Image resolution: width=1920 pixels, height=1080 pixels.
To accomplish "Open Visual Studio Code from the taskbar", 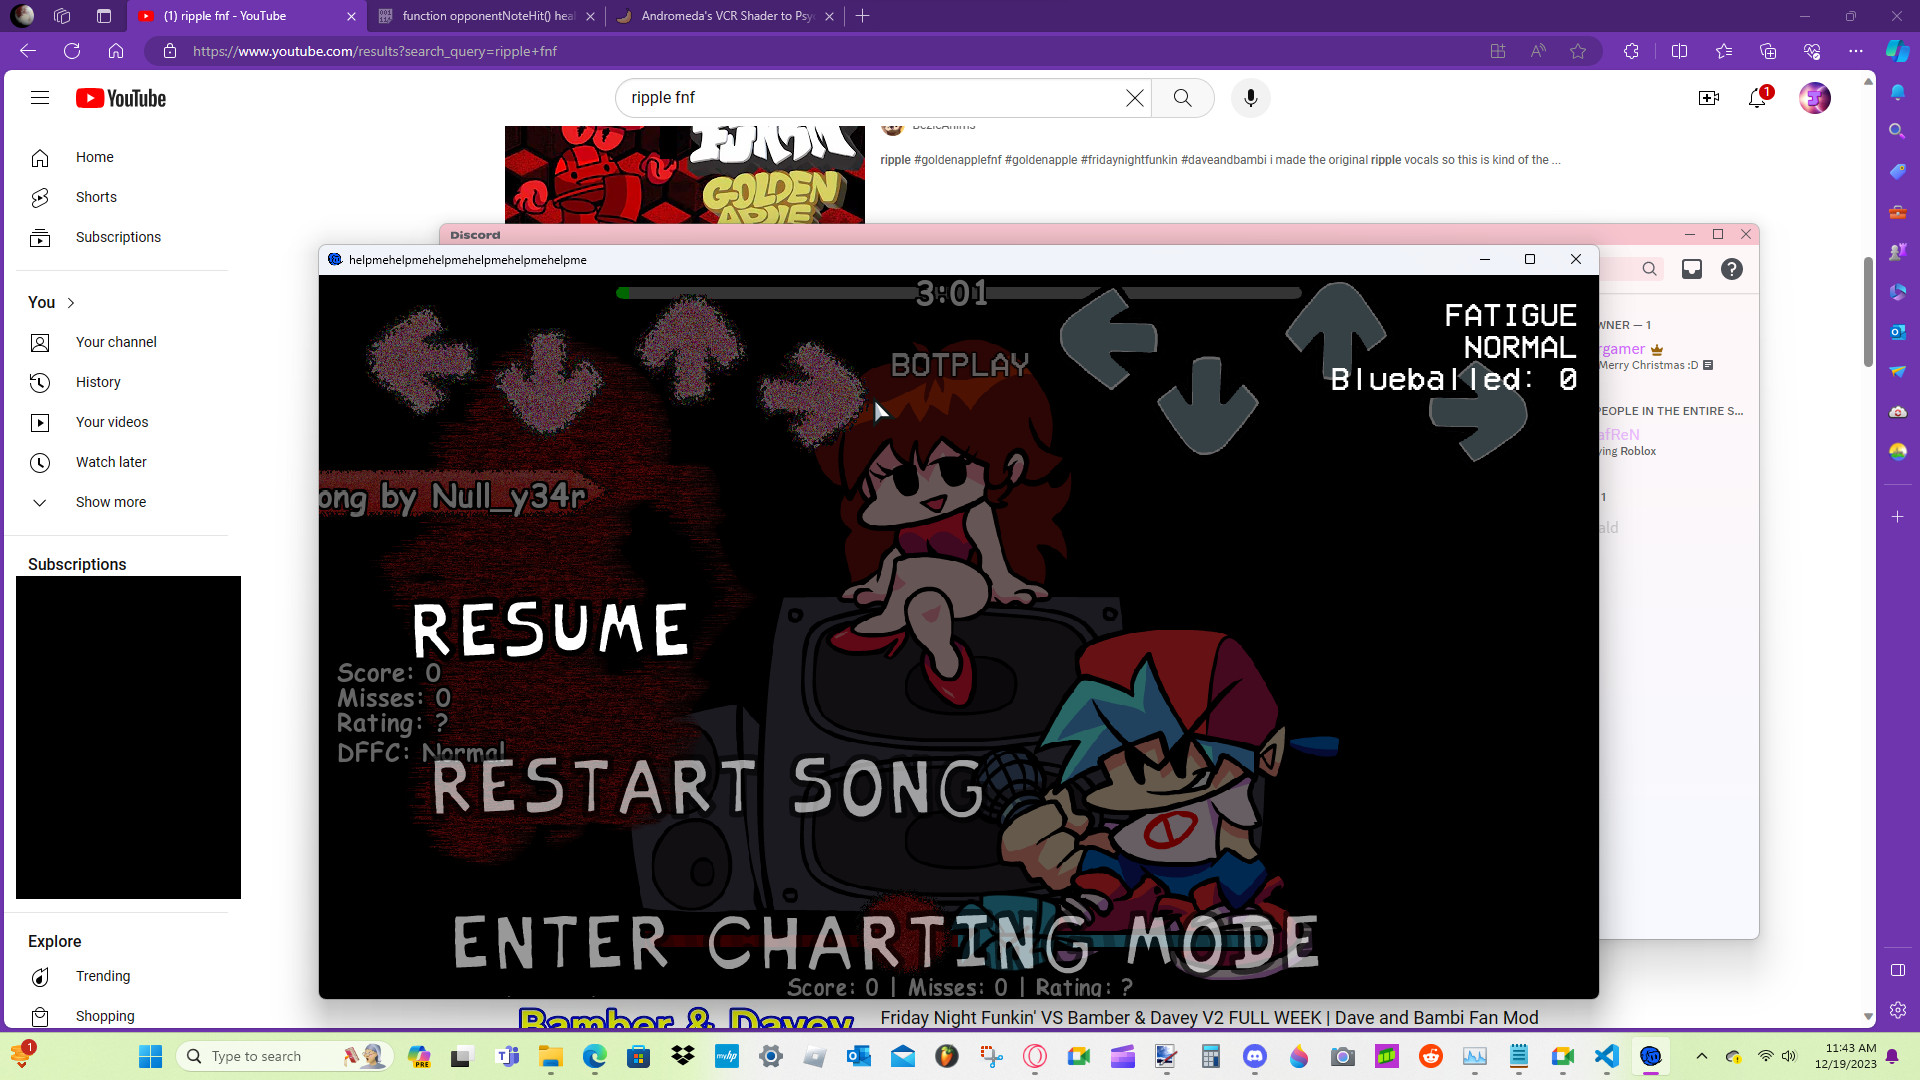I will 1607,1055.
